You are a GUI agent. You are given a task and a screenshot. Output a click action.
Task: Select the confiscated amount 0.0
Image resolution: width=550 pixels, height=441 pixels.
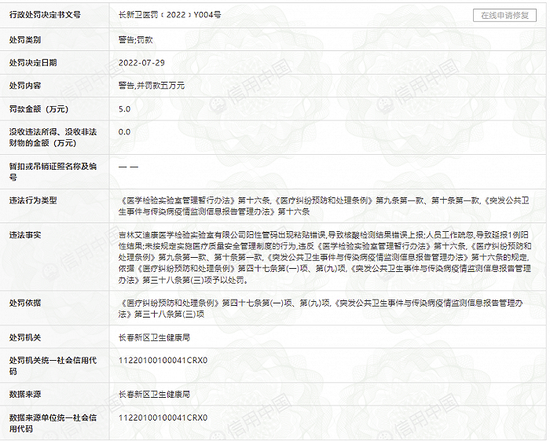[x=125, y=132]
